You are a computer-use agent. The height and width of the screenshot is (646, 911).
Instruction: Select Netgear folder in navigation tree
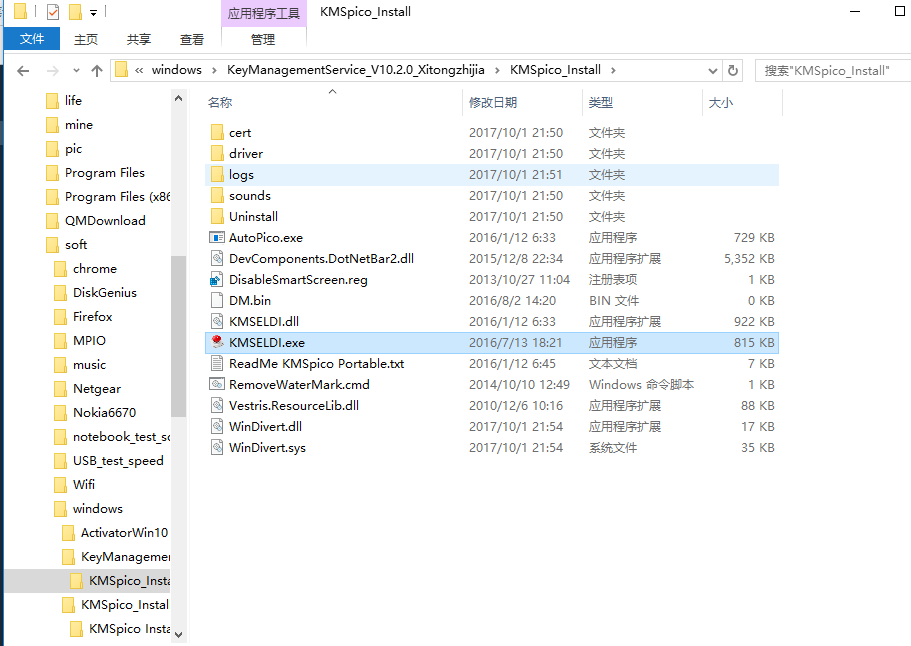pyautogui.click(x=97, y=389)
